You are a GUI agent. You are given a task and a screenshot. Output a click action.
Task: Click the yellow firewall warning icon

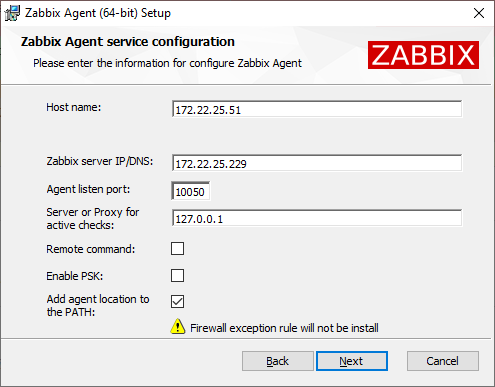click(178, 326)
